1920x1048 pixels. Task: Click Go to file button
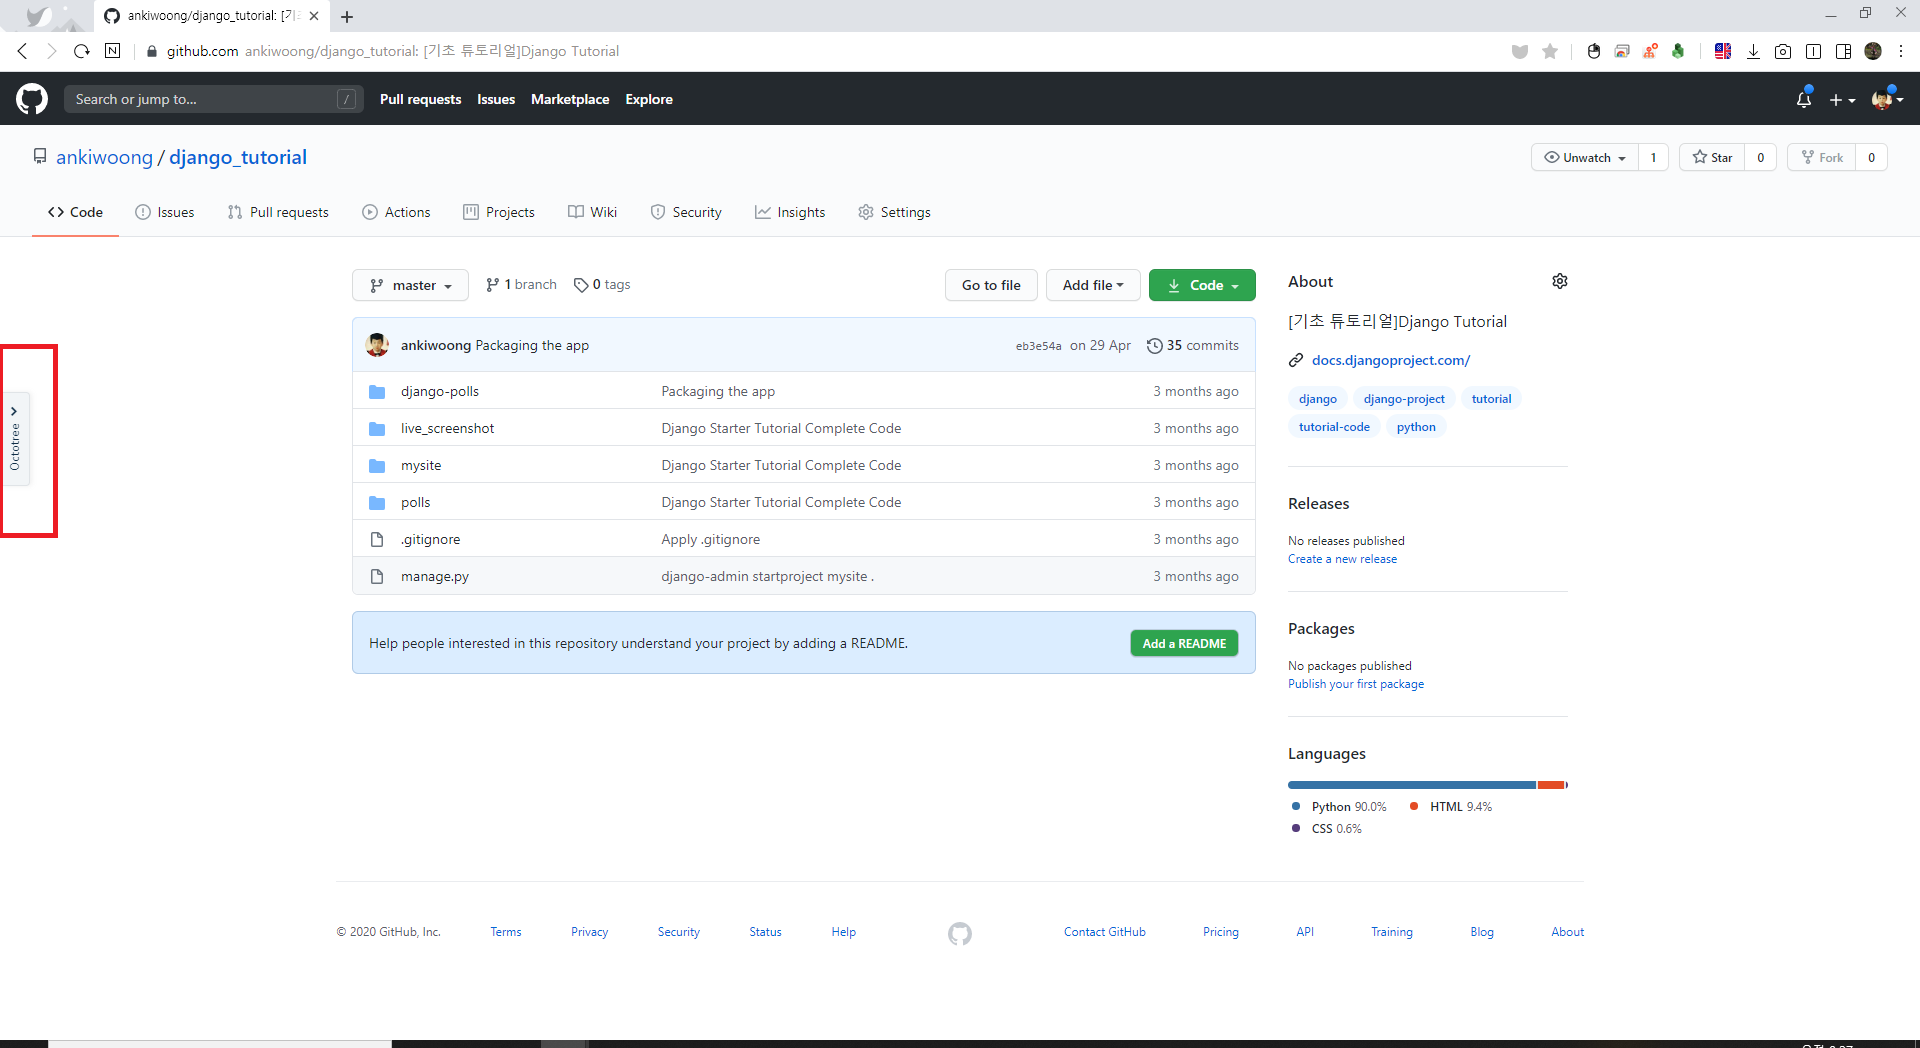[x=991, y=285]
